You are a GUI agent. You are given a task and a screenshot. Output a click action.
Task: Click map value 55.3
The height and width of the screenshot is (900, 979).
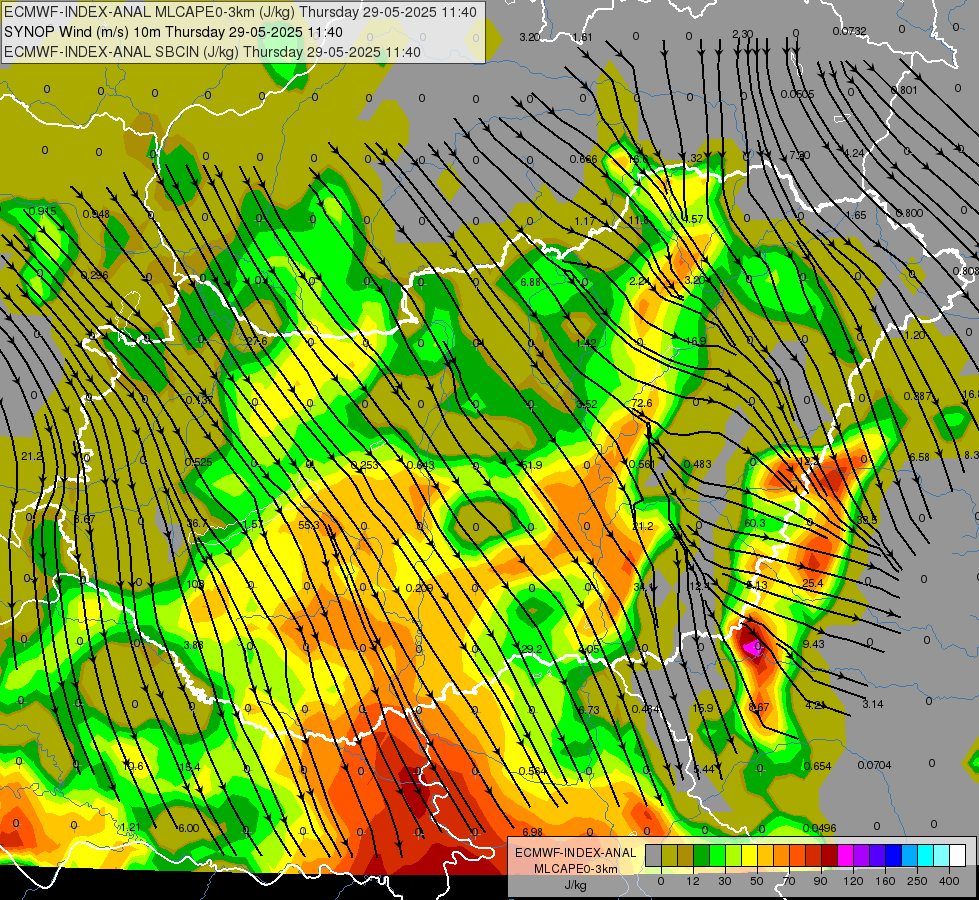pos(308,525)
